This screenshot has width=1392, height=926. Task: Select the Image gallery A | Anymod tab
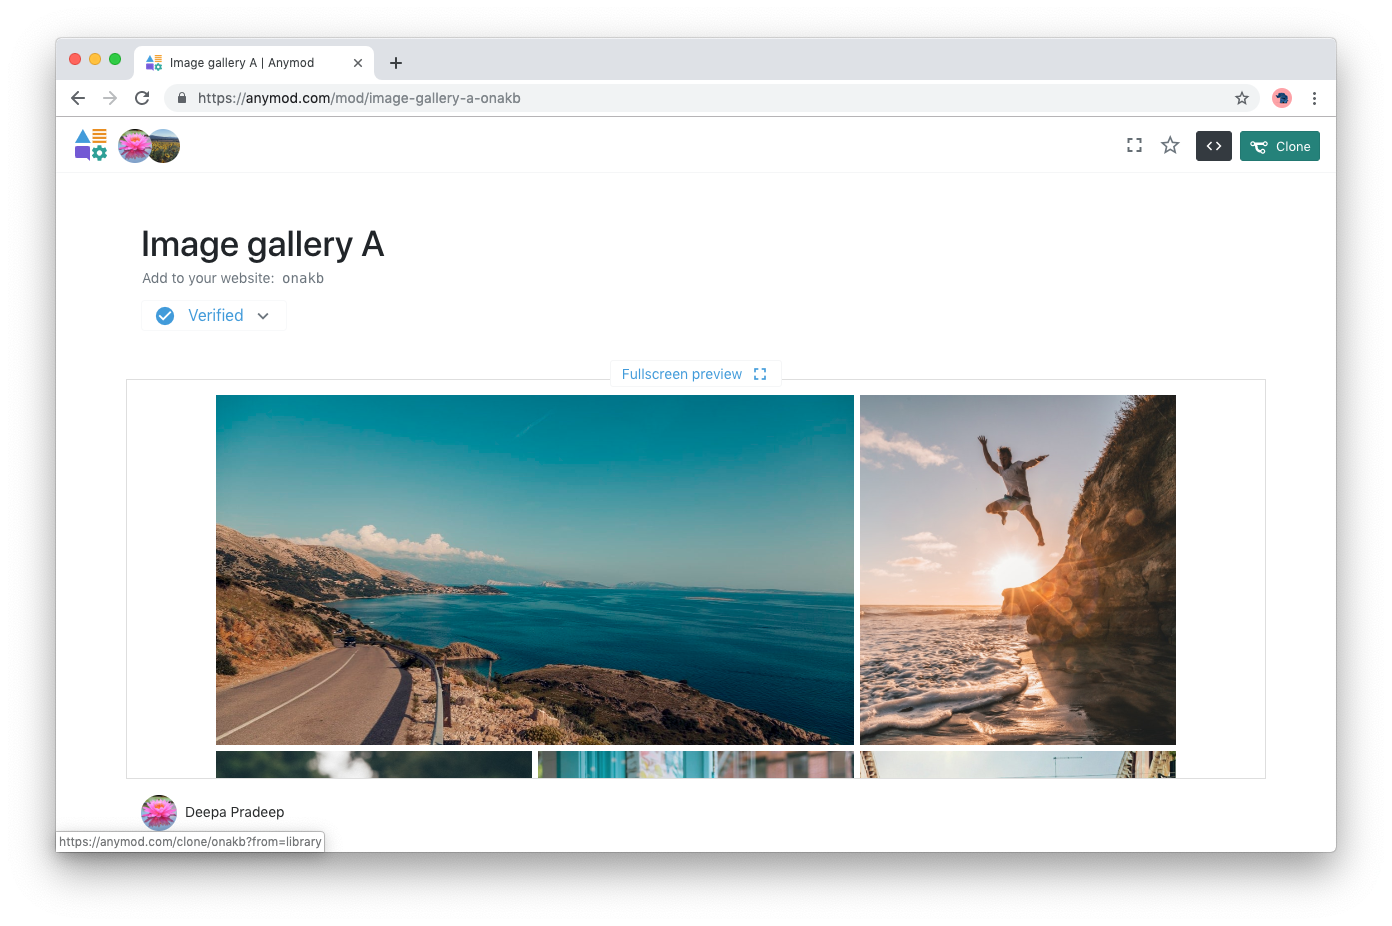click(x=254, y=63)
